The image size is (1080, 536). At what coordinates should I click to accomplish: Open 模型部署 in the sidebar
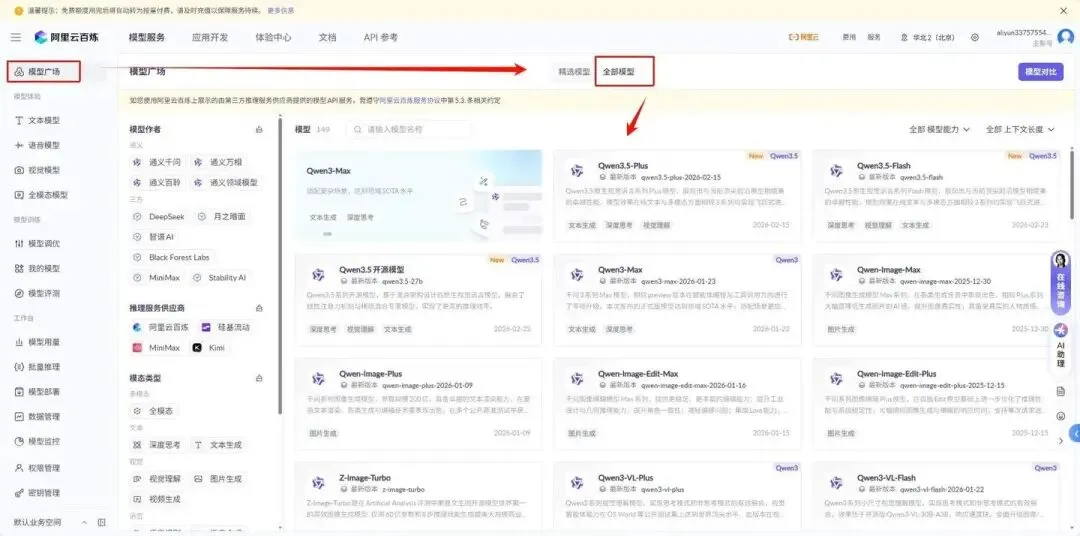44,391
